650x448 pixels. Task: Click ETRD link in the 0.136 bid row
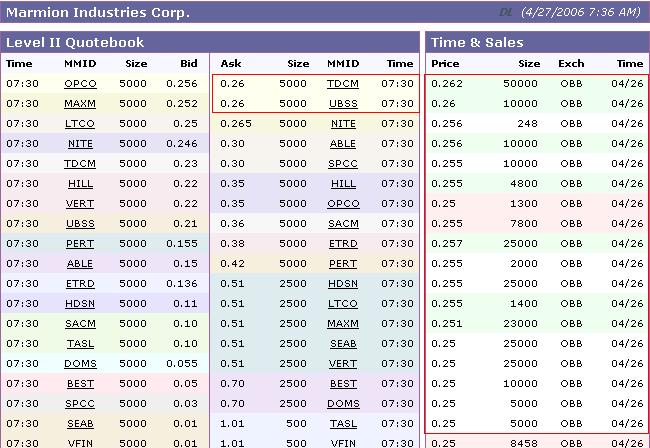click(80, 284)
